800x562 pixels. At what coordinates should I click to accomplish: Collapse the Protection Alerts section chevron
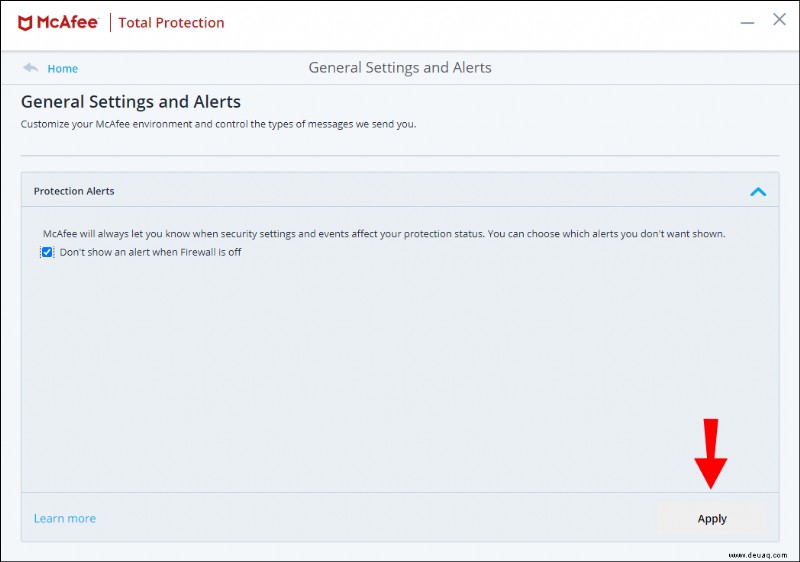coord(758,192)
